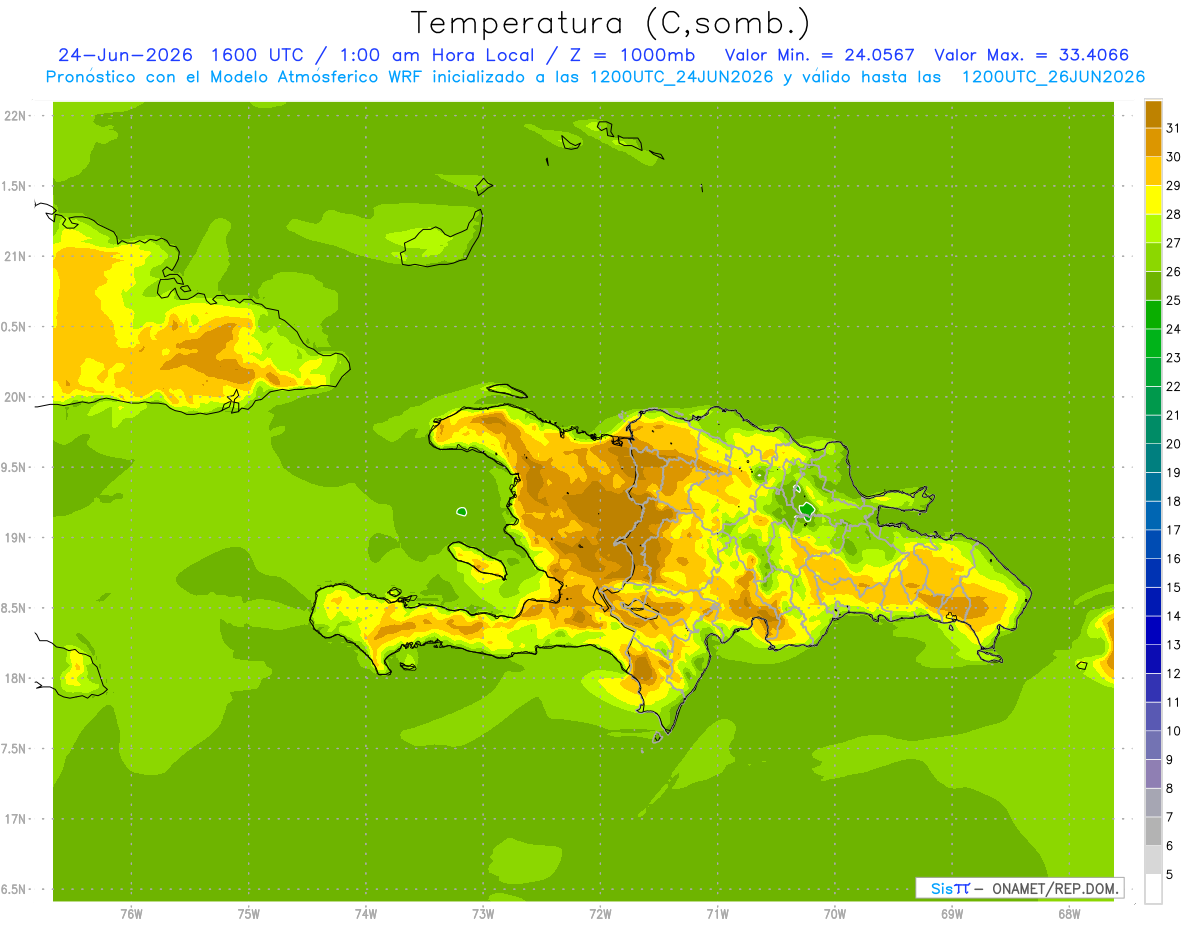Click "1200UTC_26JUN2026" valid-until time text

1053,77
